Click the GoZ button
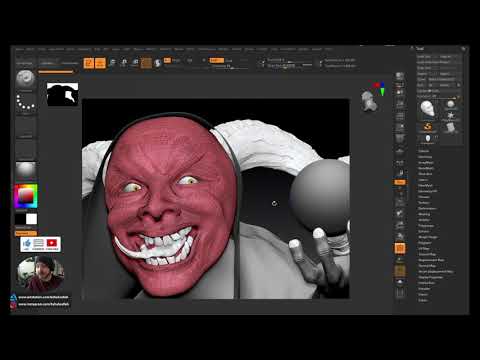Viewport: 480px width, 360px height. point(421,85)
